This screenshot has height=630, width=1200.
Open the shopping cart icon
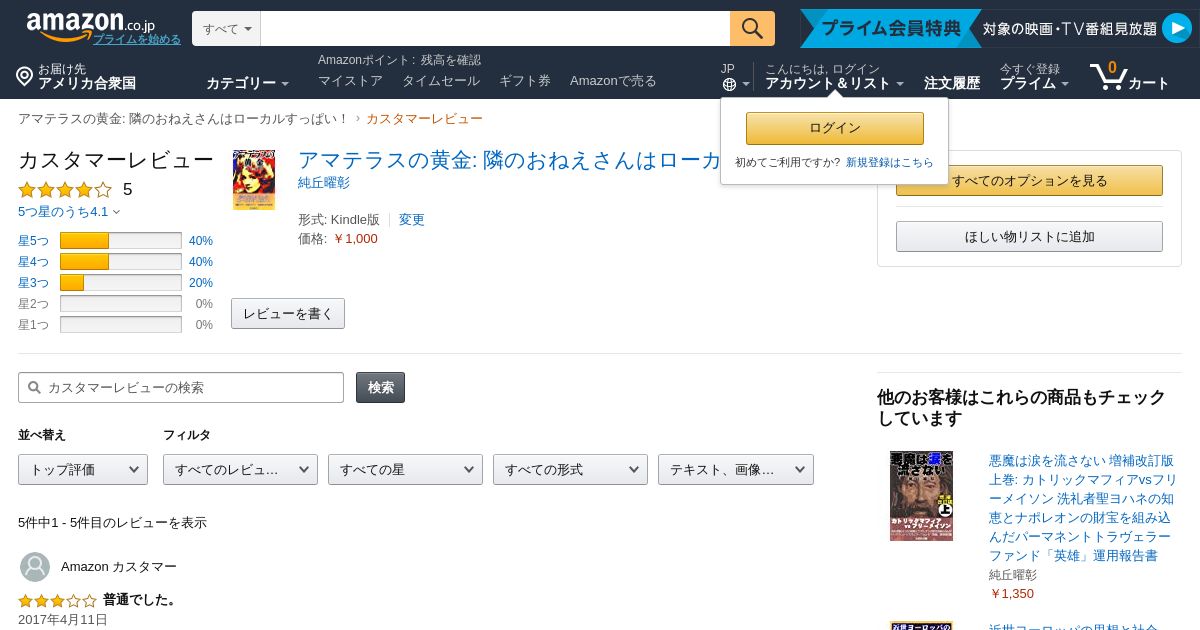coord(1108,76)
